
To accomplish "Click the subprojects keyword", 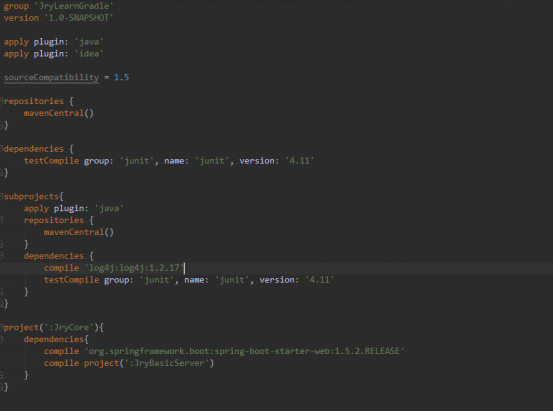I will click(31, 196).
